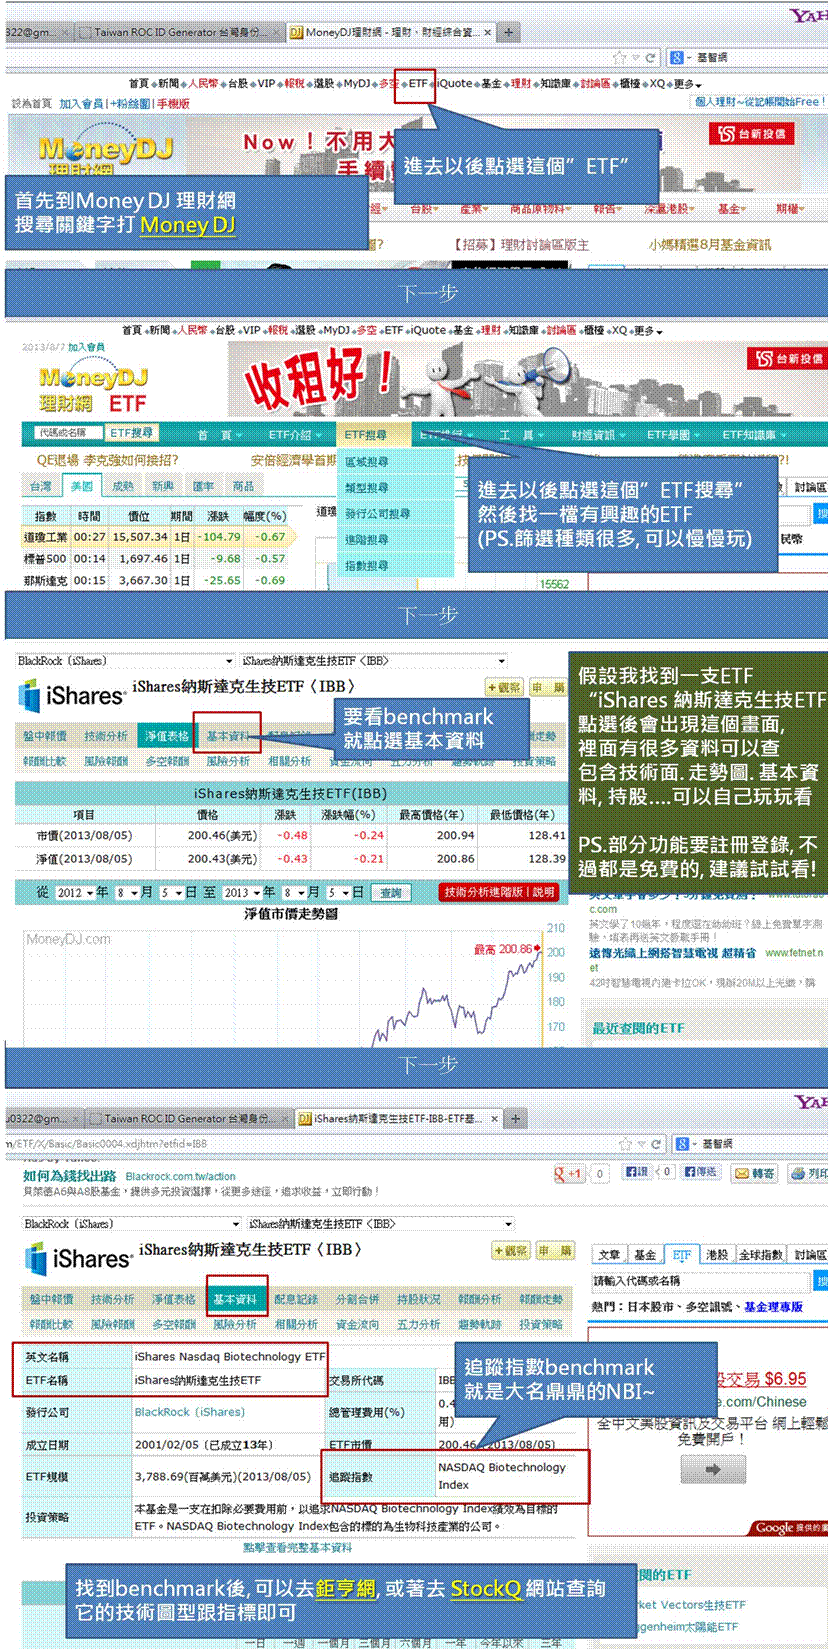Open the 配息記錄 tab
This screenshot has width=829, height=1650.
click(296, 1299)
